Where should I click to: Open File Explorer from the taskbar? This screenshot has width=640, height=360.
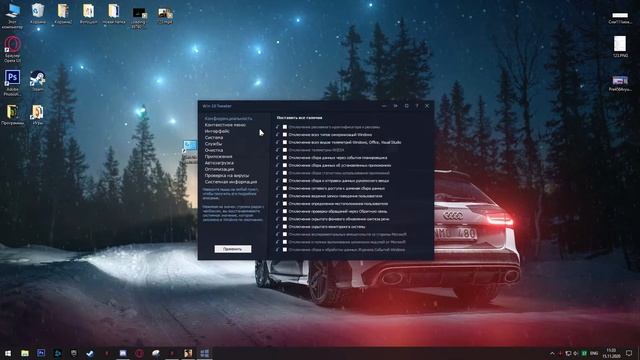pyautogui.click(x=24, y=353)
